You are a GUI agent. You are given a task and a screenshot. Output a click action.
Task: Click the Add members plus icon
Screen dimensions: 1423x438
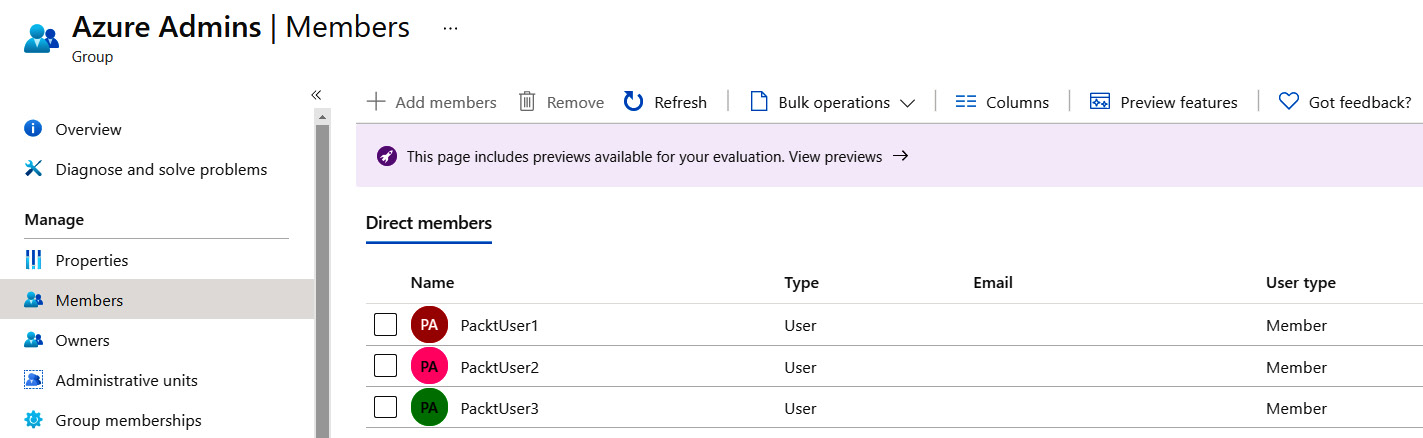tap(376, 102)
